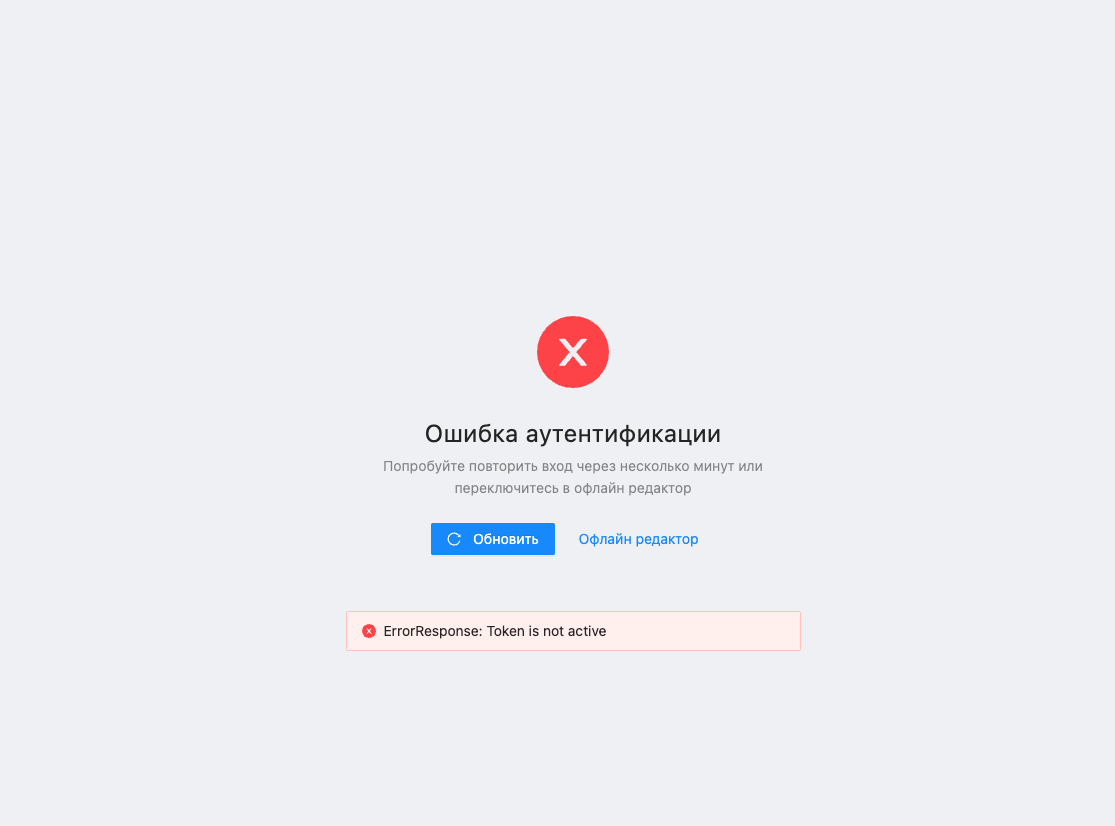Reload the page with Обновить button
This screenshot has width=1115, height=826.
tap(492, 540)
